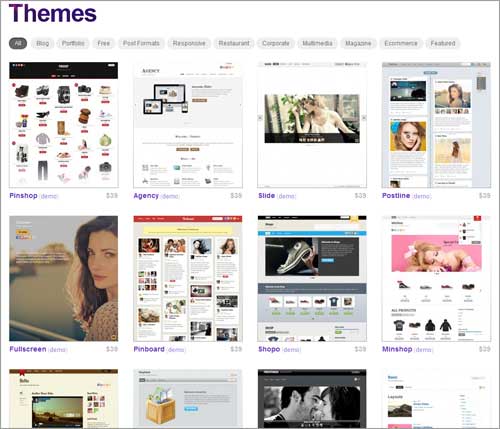Filter themes by Ecommerce
This screenshot has width=500, height=429.
401,43
